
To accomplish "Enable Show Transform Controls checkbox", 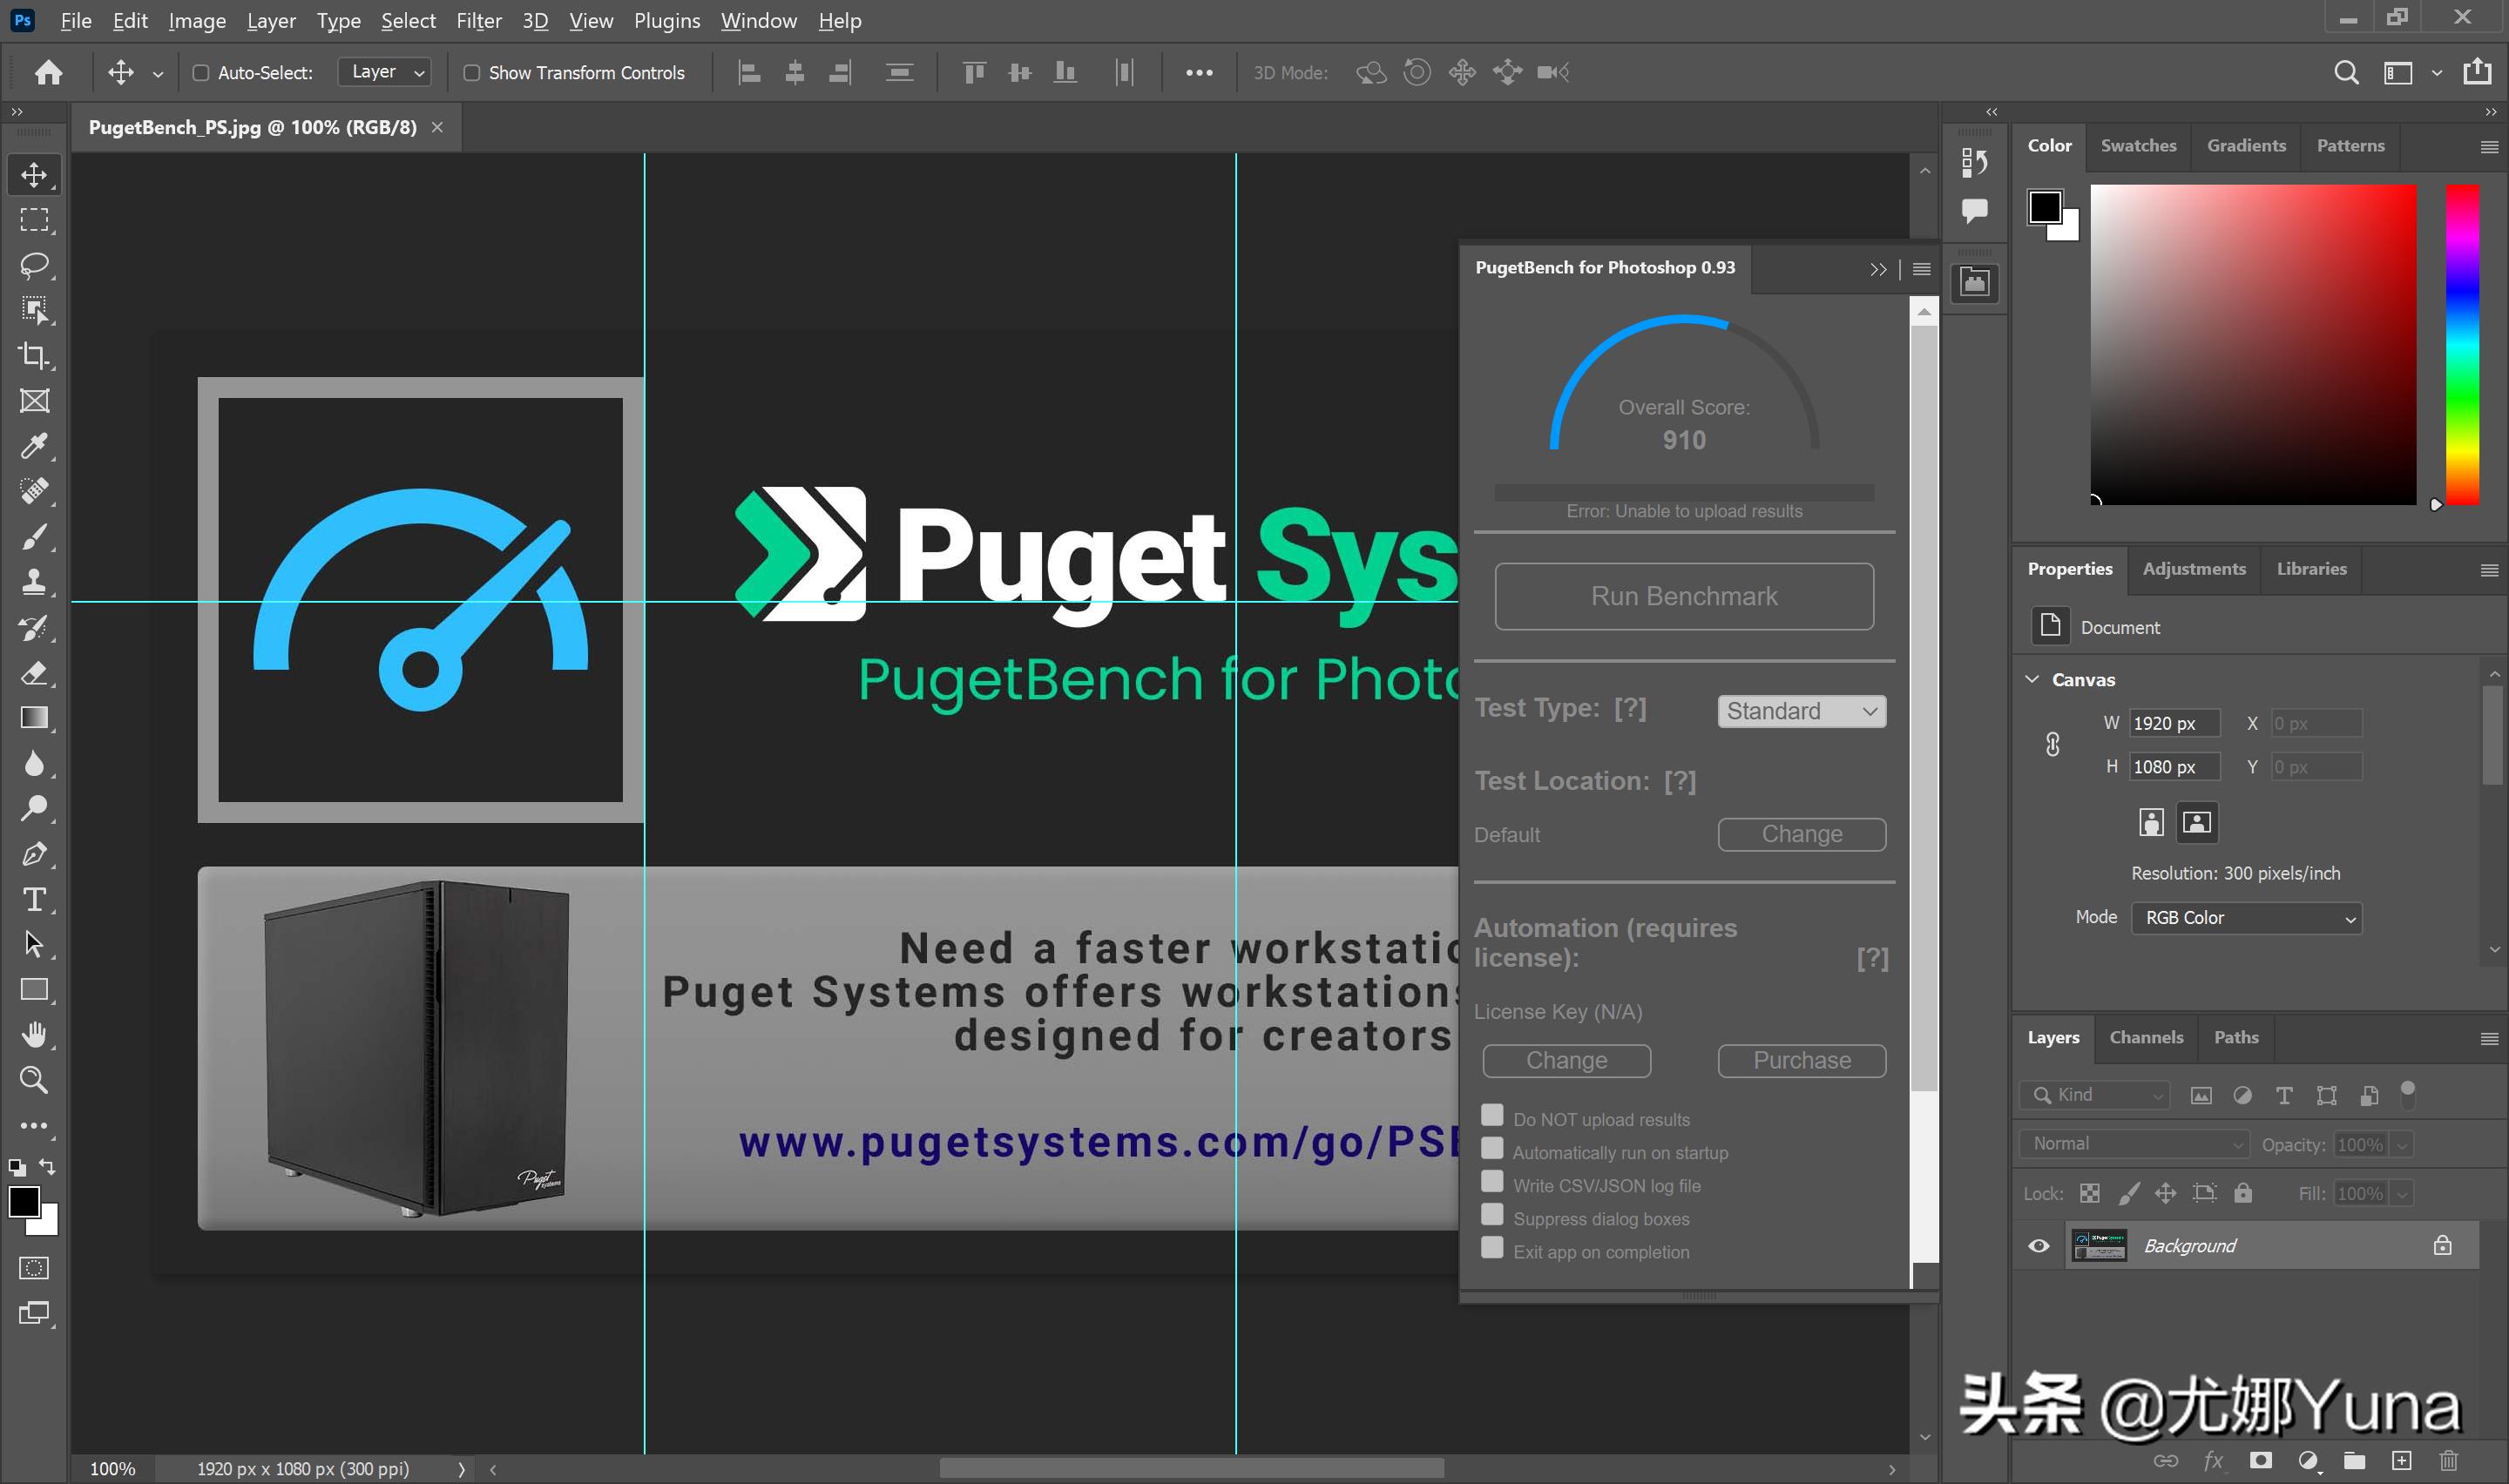I will (x=472, y=73).
